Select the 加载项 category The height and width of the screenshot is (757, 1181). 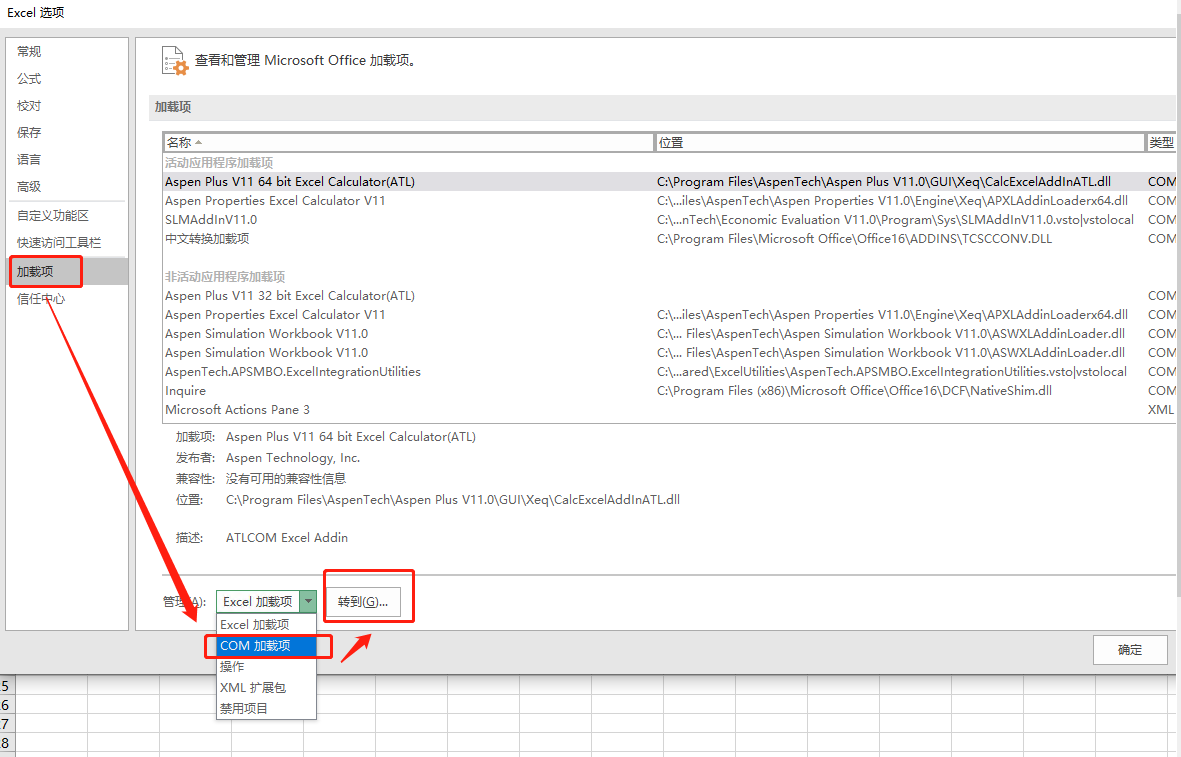point(67,271)
